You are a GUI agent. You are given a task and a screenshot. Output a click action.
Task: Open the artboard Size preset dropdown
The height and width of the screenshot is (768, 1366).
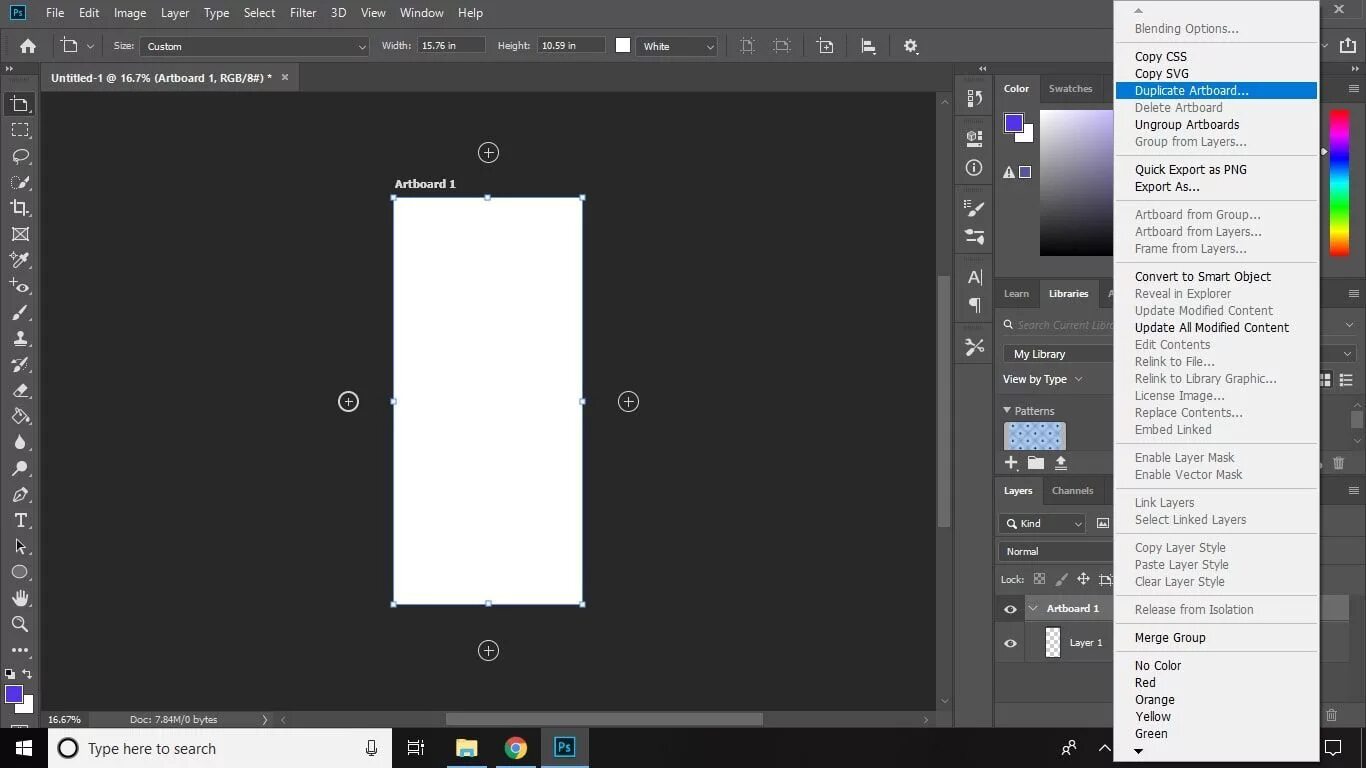click(x=255, y=46)
